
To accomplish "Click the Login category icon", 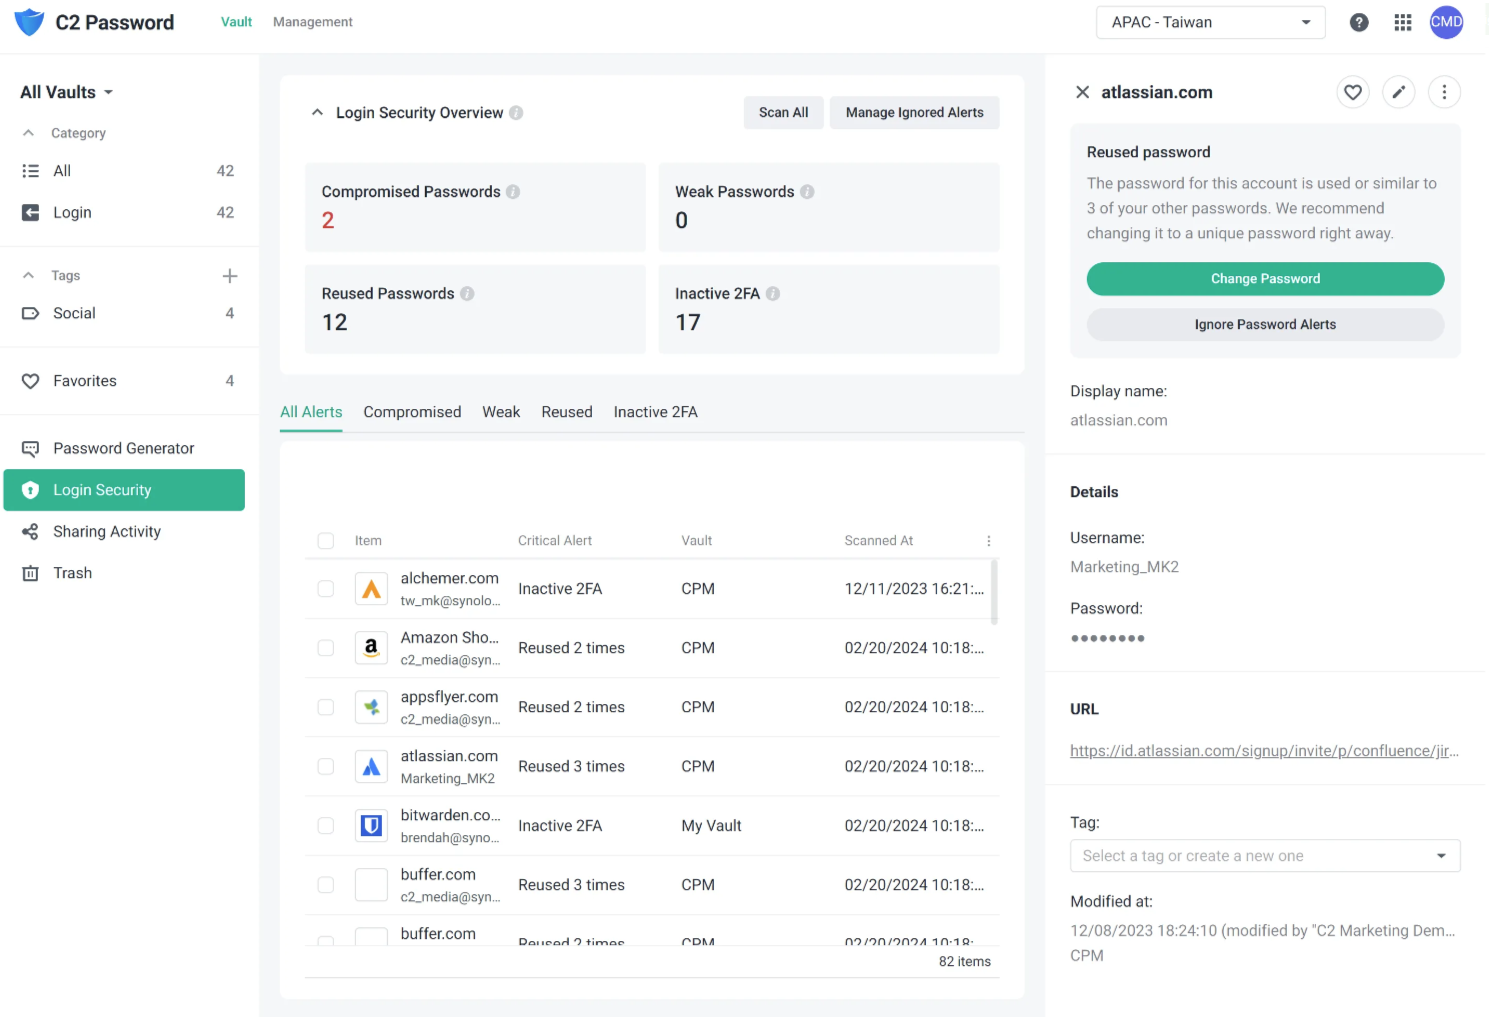I will pos(31,213).
